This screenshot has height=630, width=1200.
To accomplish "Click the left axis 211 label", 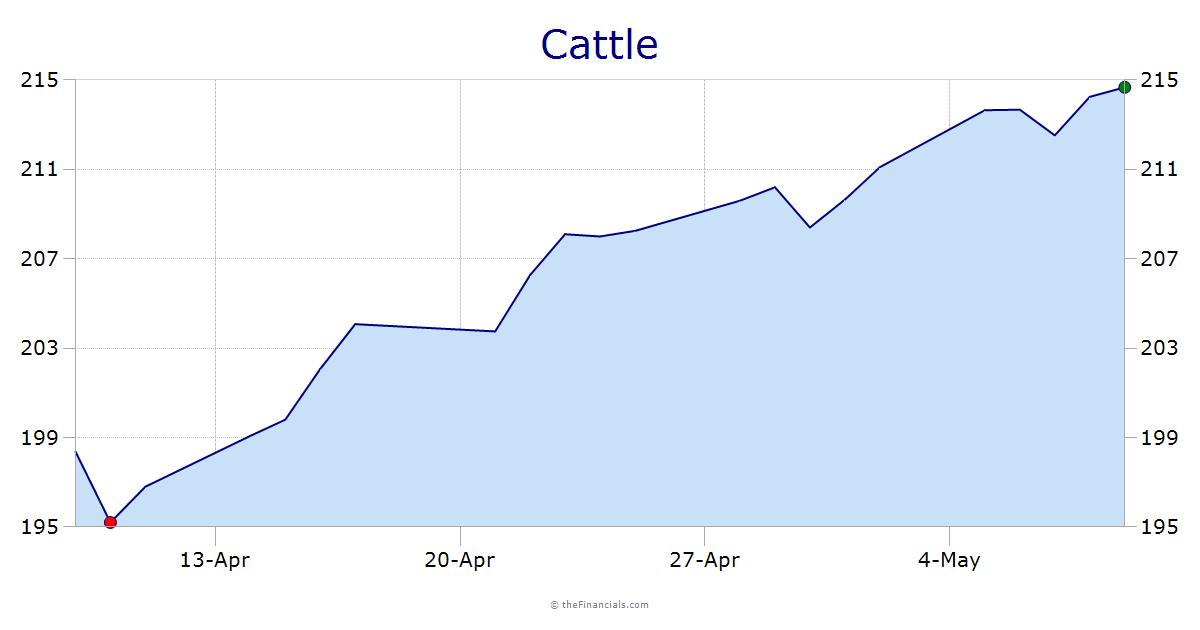I will click(x=39, y=169).
